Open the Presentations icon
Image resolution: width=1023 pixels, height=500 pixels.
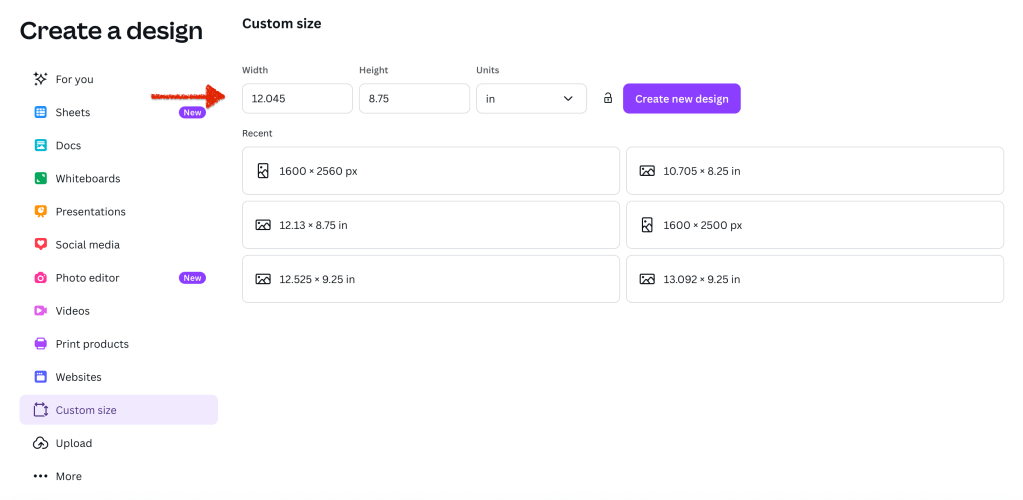click(x=41, y=211)
